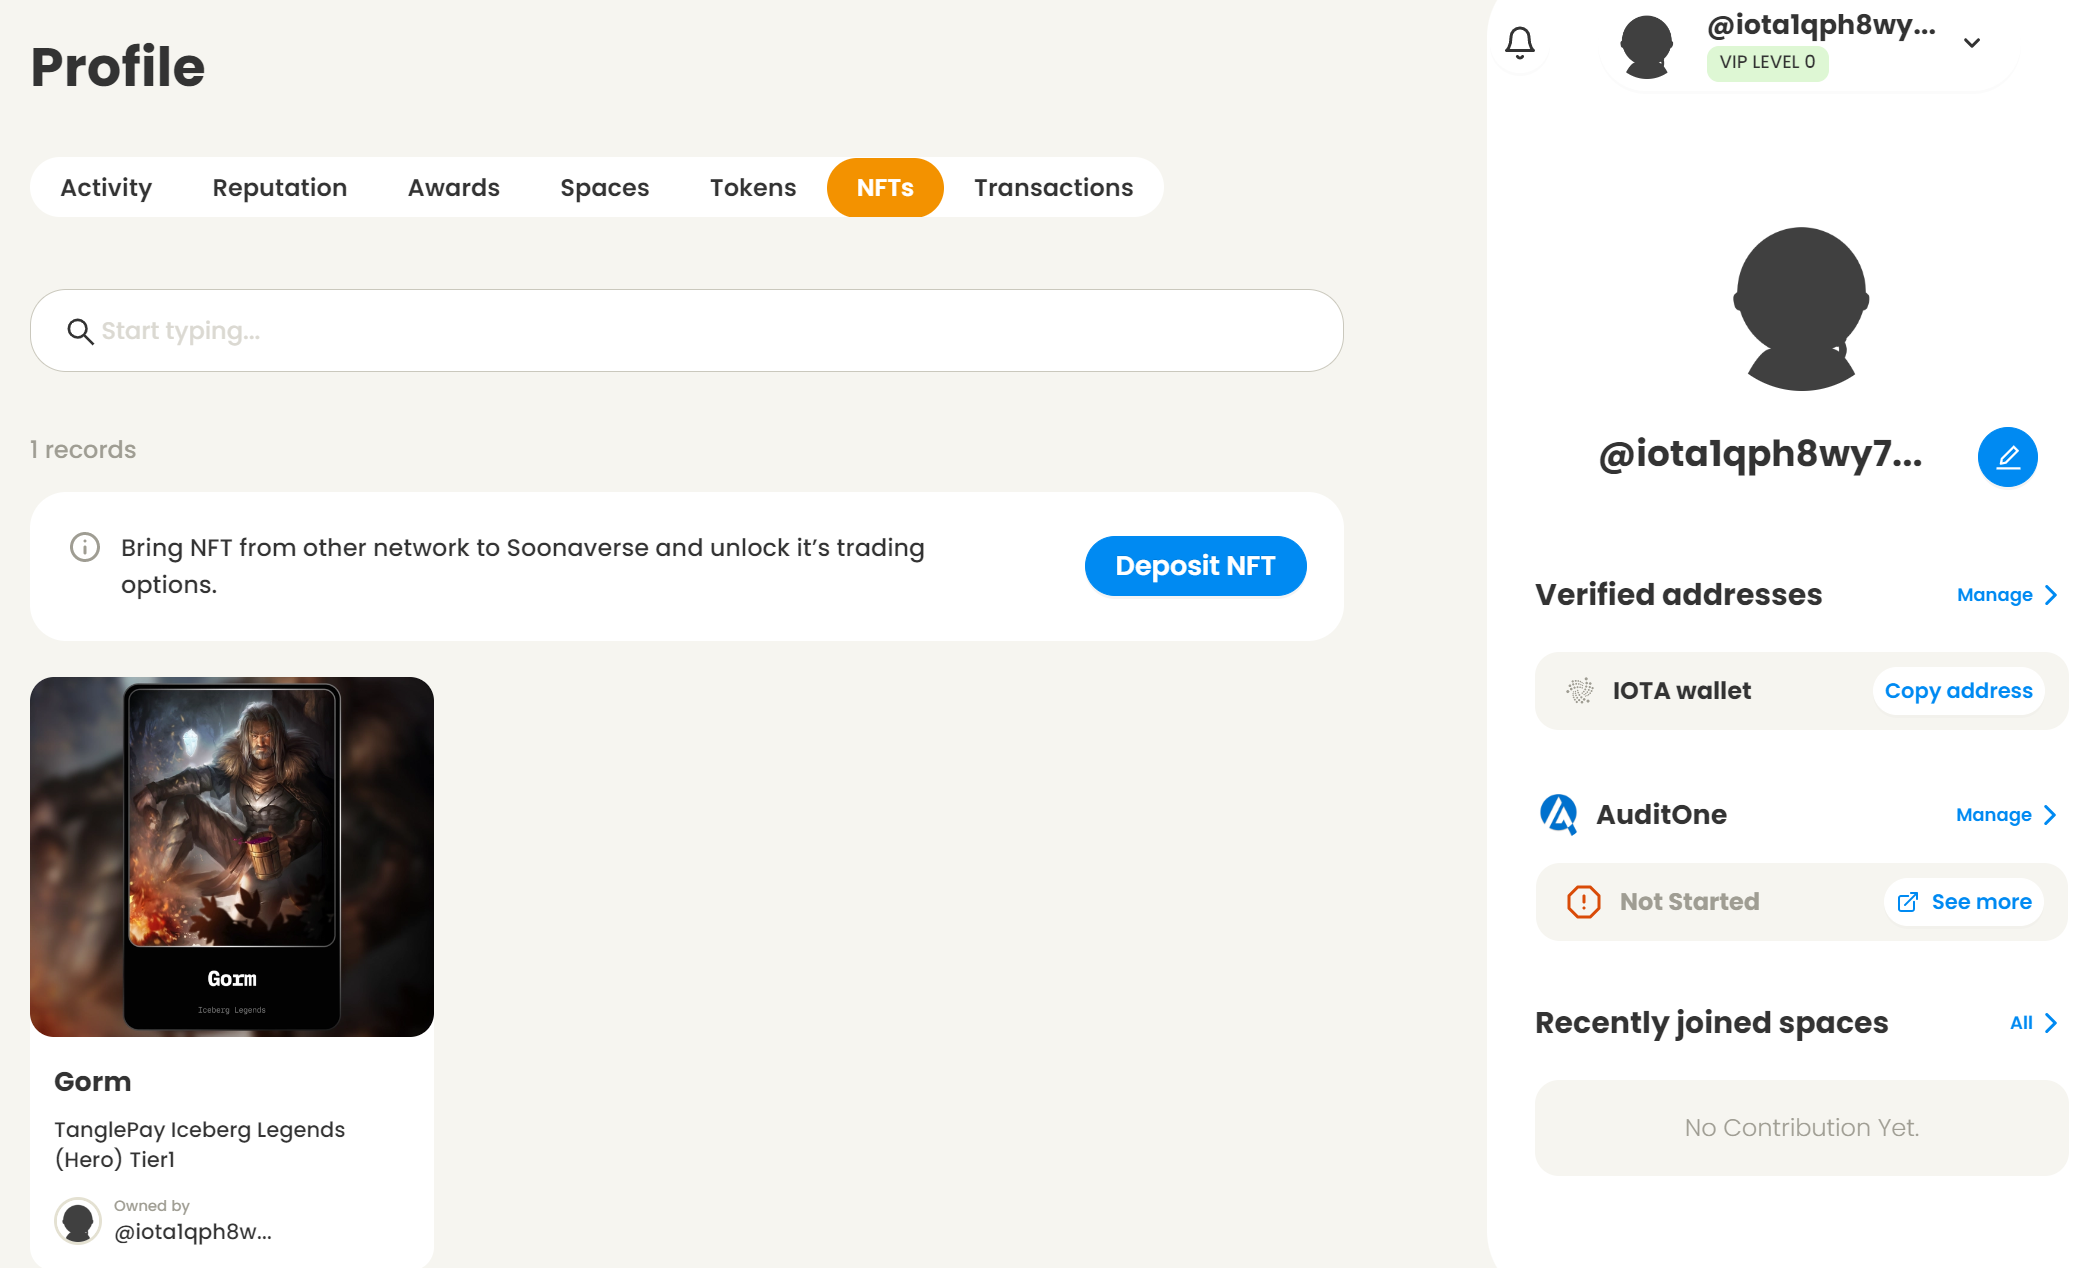The width and height of the screenshot is (2090, 1268).
Task: Click the blue edit profile pencil icon
Action: click(x=2007, y=457)
